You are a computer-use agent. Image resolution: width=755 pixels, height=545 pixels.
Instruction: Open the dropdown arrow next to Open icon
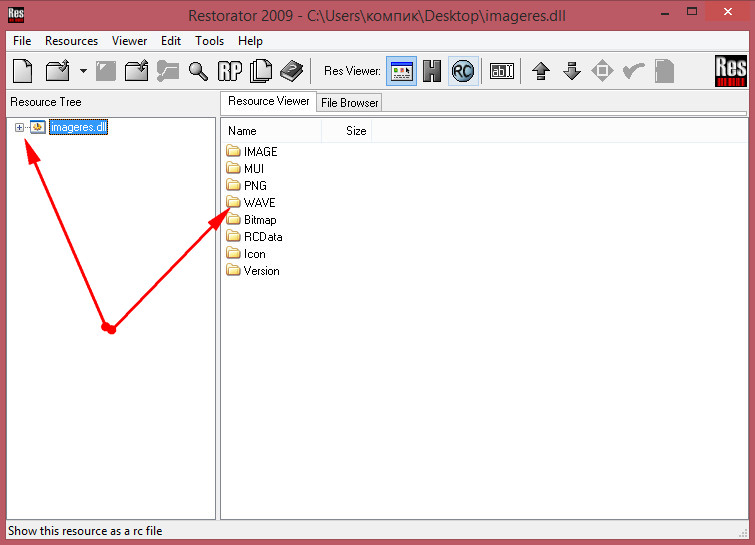(83, 71)
